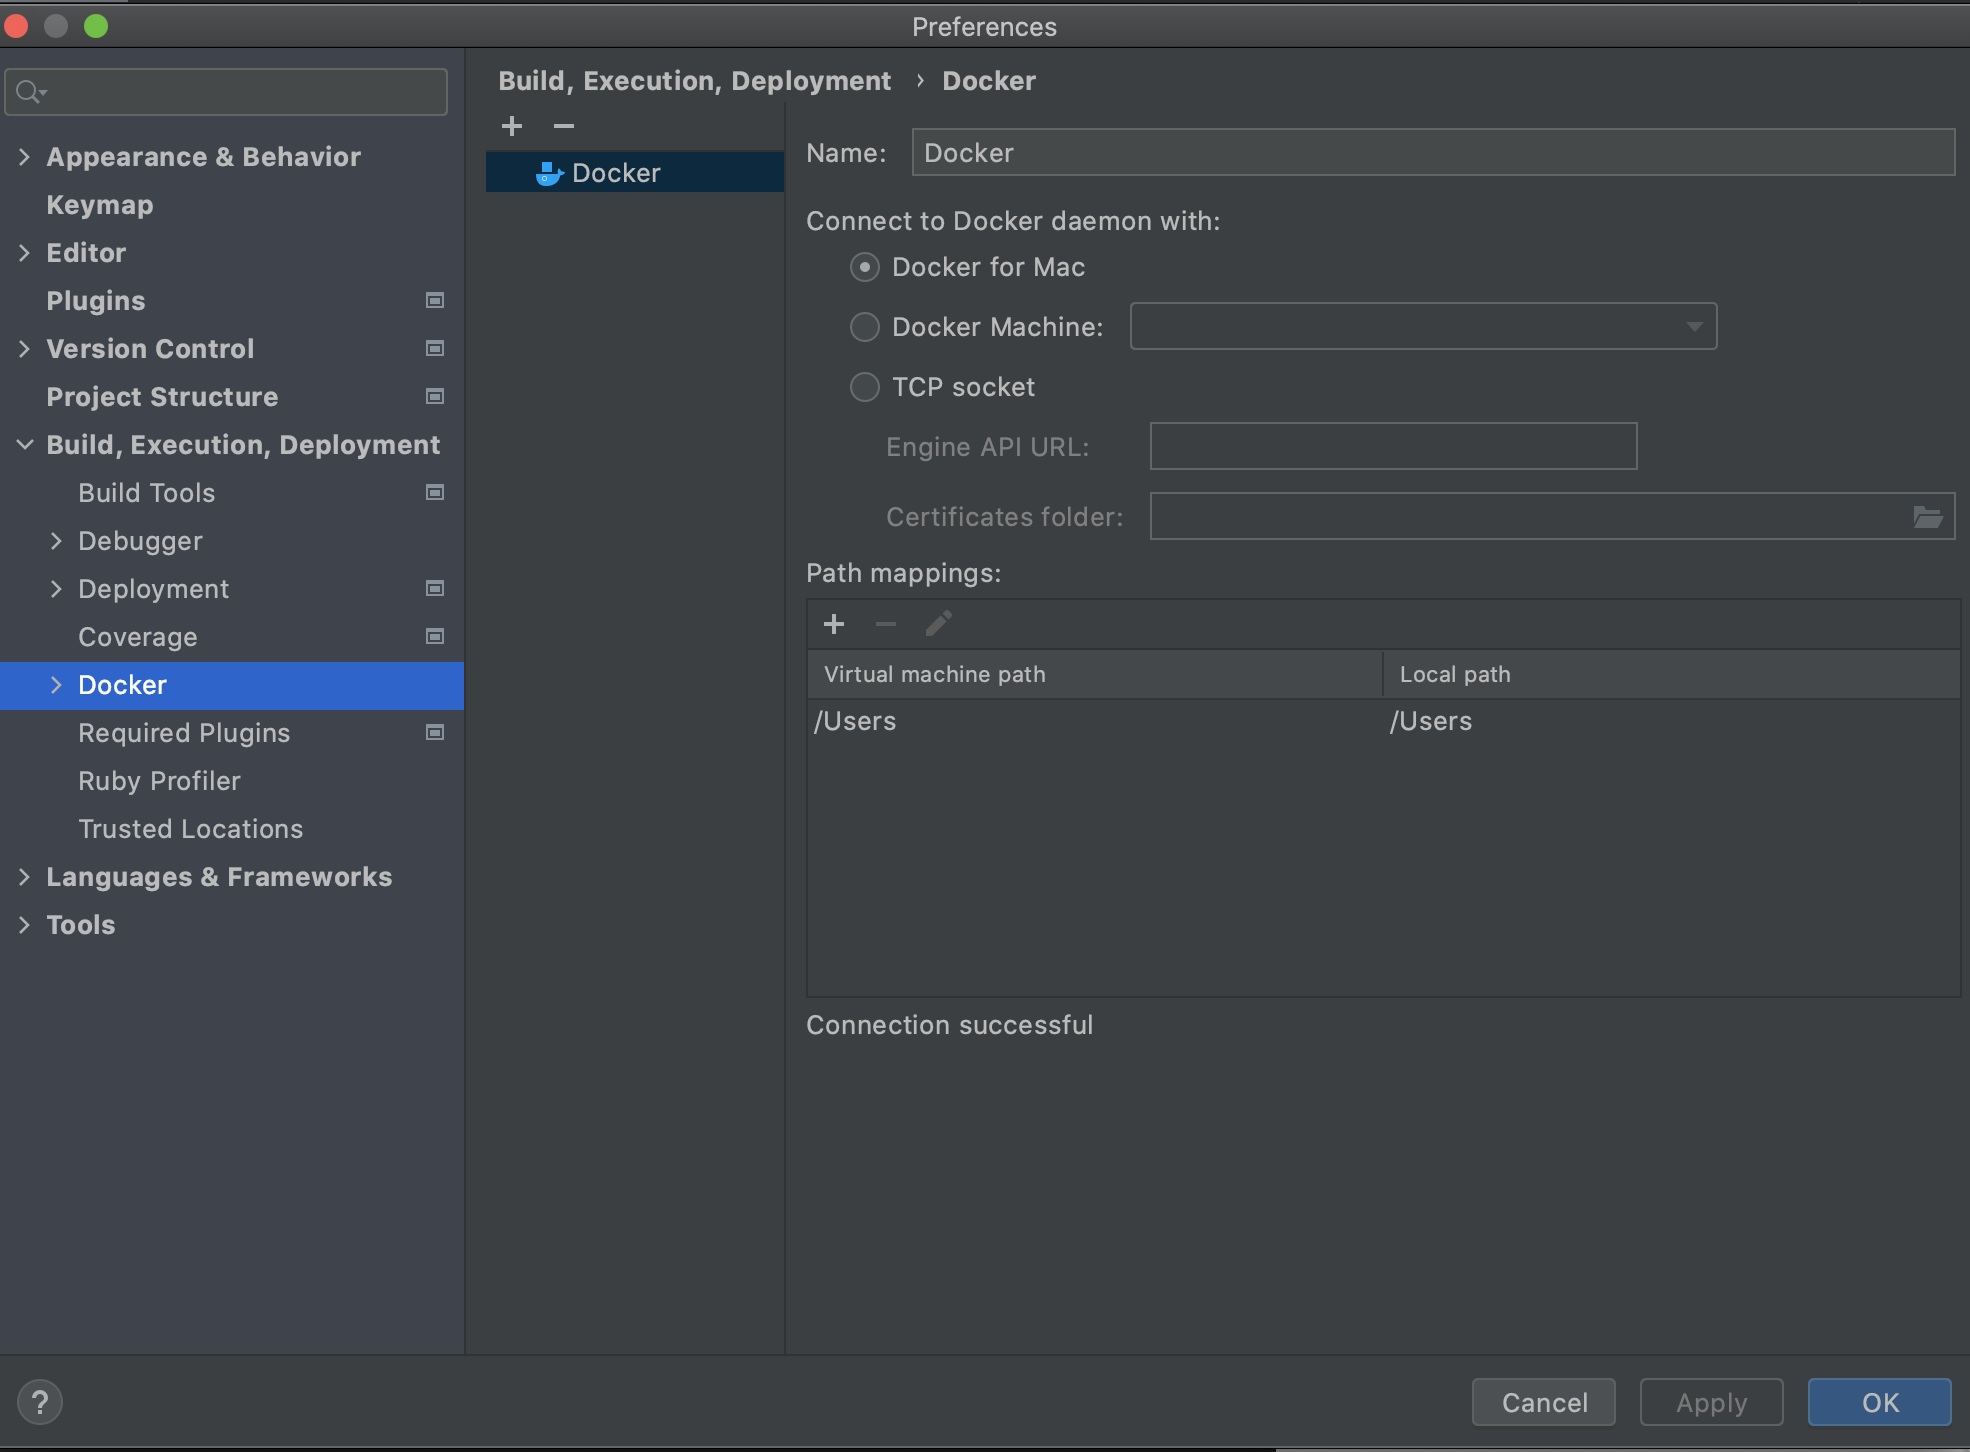
Task: Browse for the certificates folder
Action: point(1927,517)
